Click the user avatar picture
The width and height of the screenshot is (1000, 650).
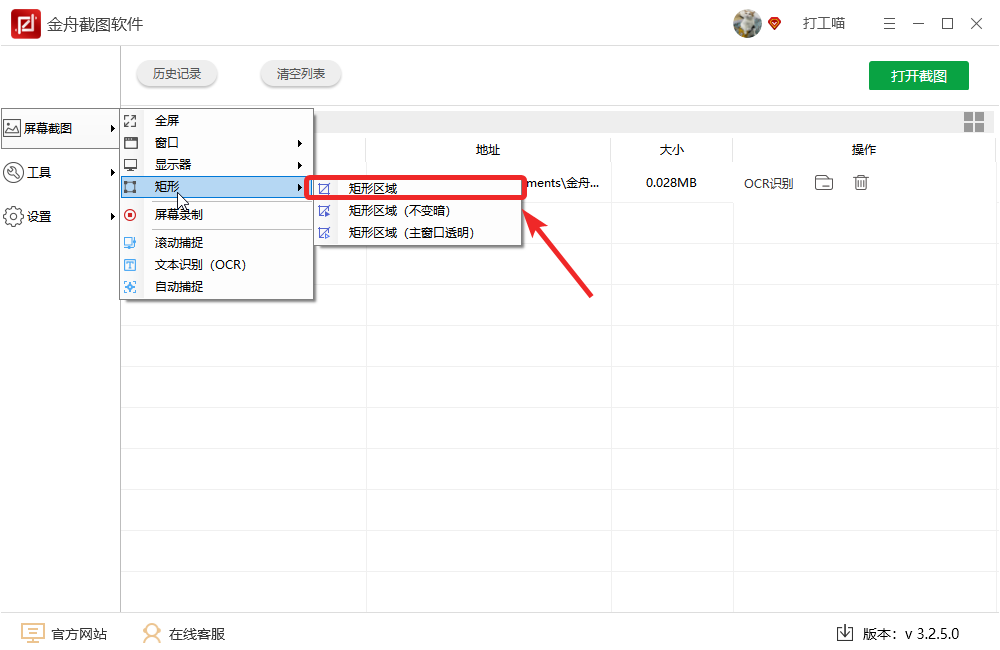point(747,24)
